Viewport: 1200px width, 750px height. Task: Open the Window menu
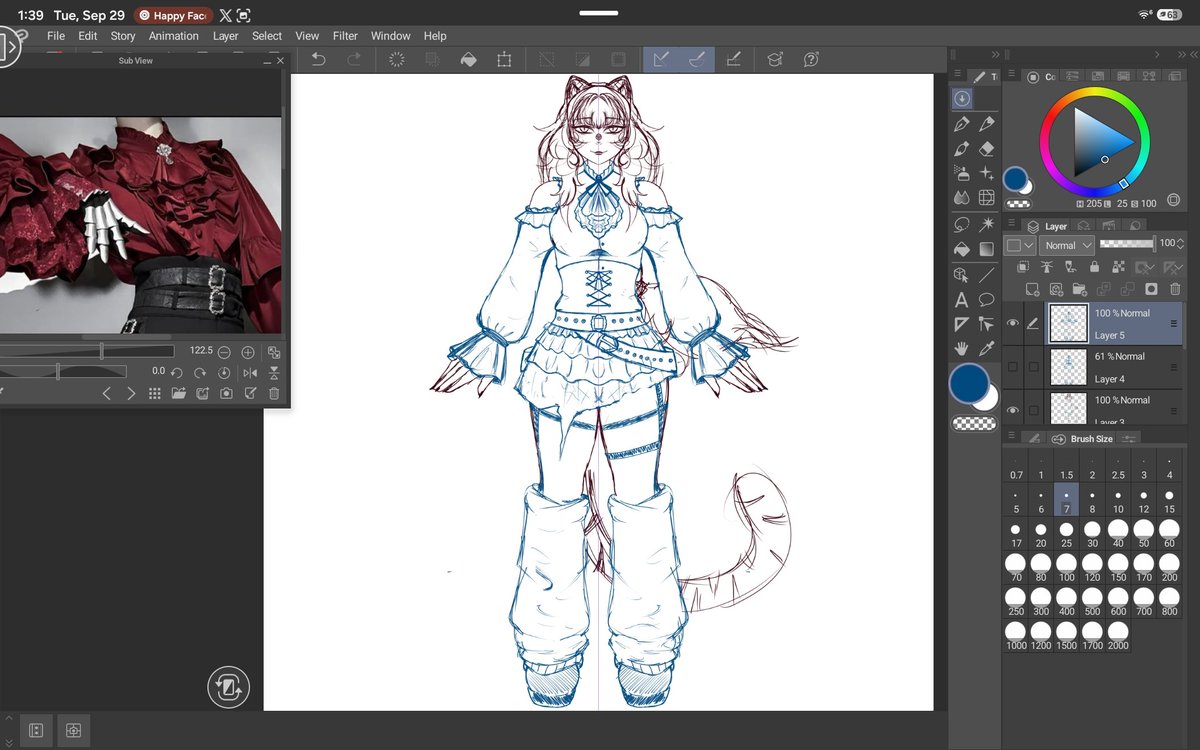391,36
